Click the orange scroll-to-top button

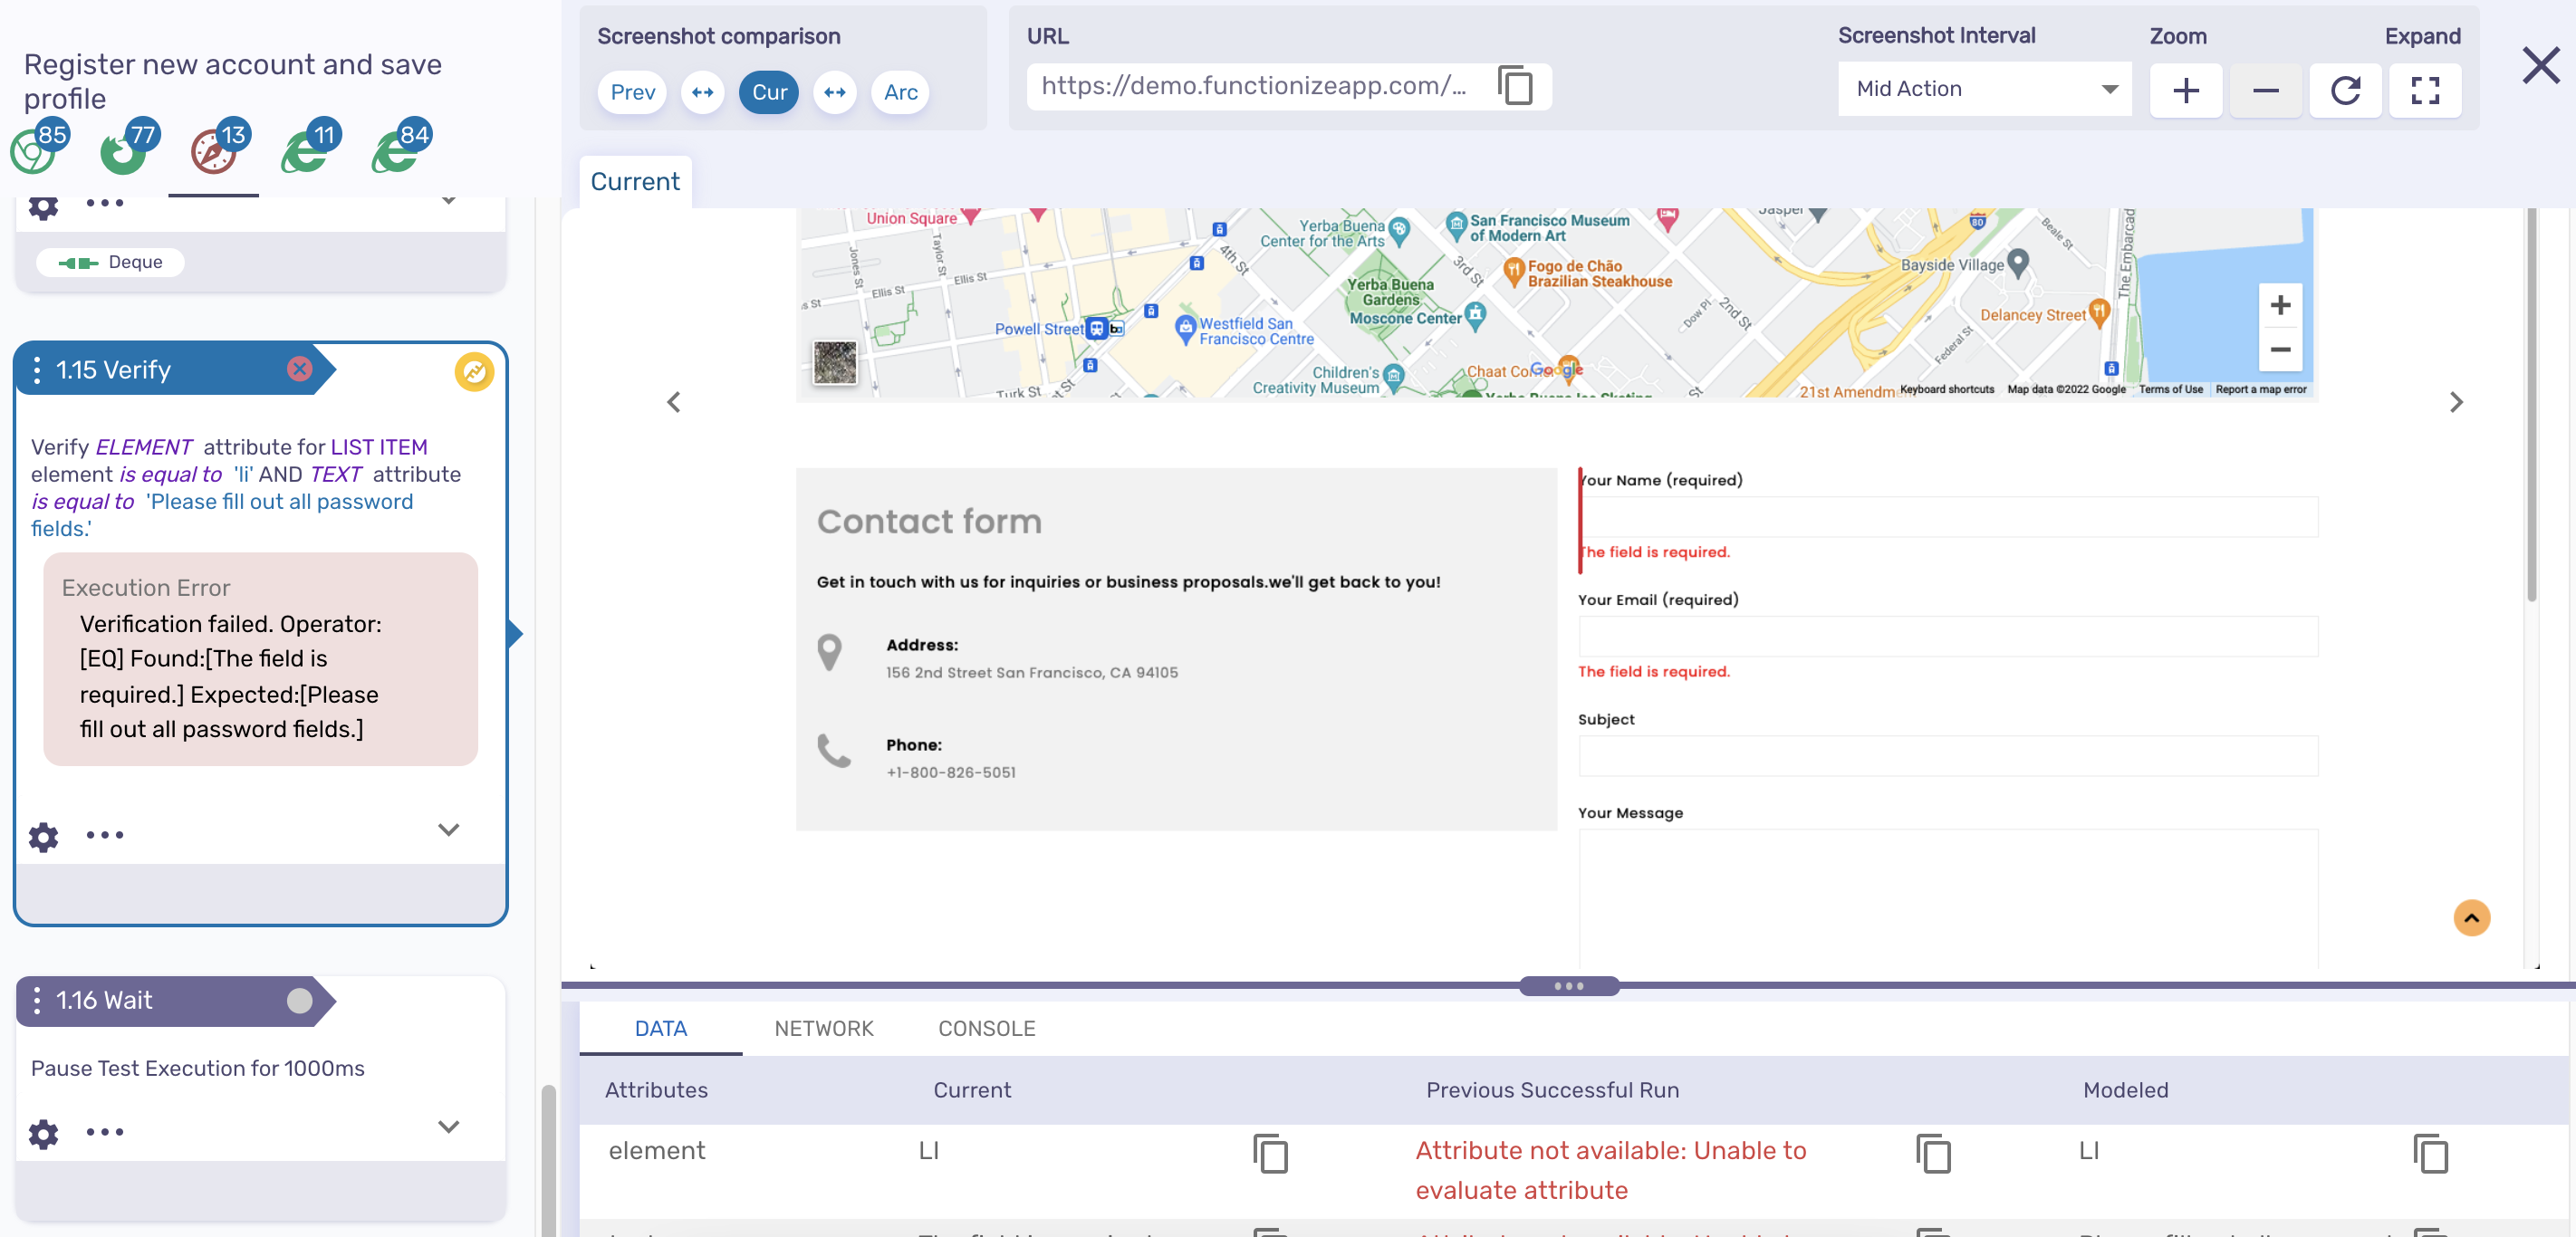pyautogui.click(x=2471, y=918)
